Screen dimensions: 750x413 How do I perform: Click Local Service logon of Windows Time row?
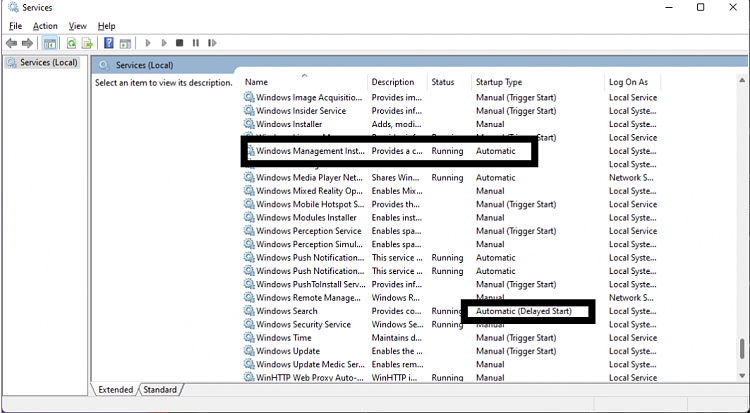point(633,337)
